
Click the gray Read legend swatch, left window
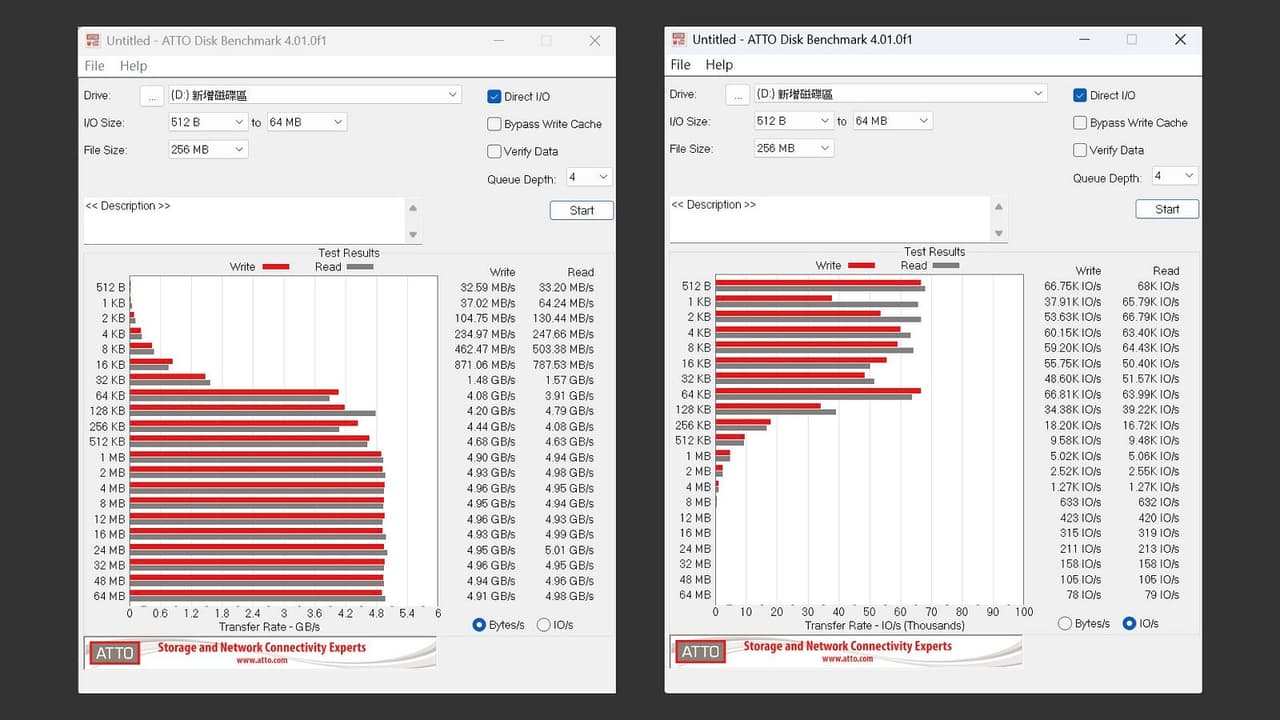360,267
